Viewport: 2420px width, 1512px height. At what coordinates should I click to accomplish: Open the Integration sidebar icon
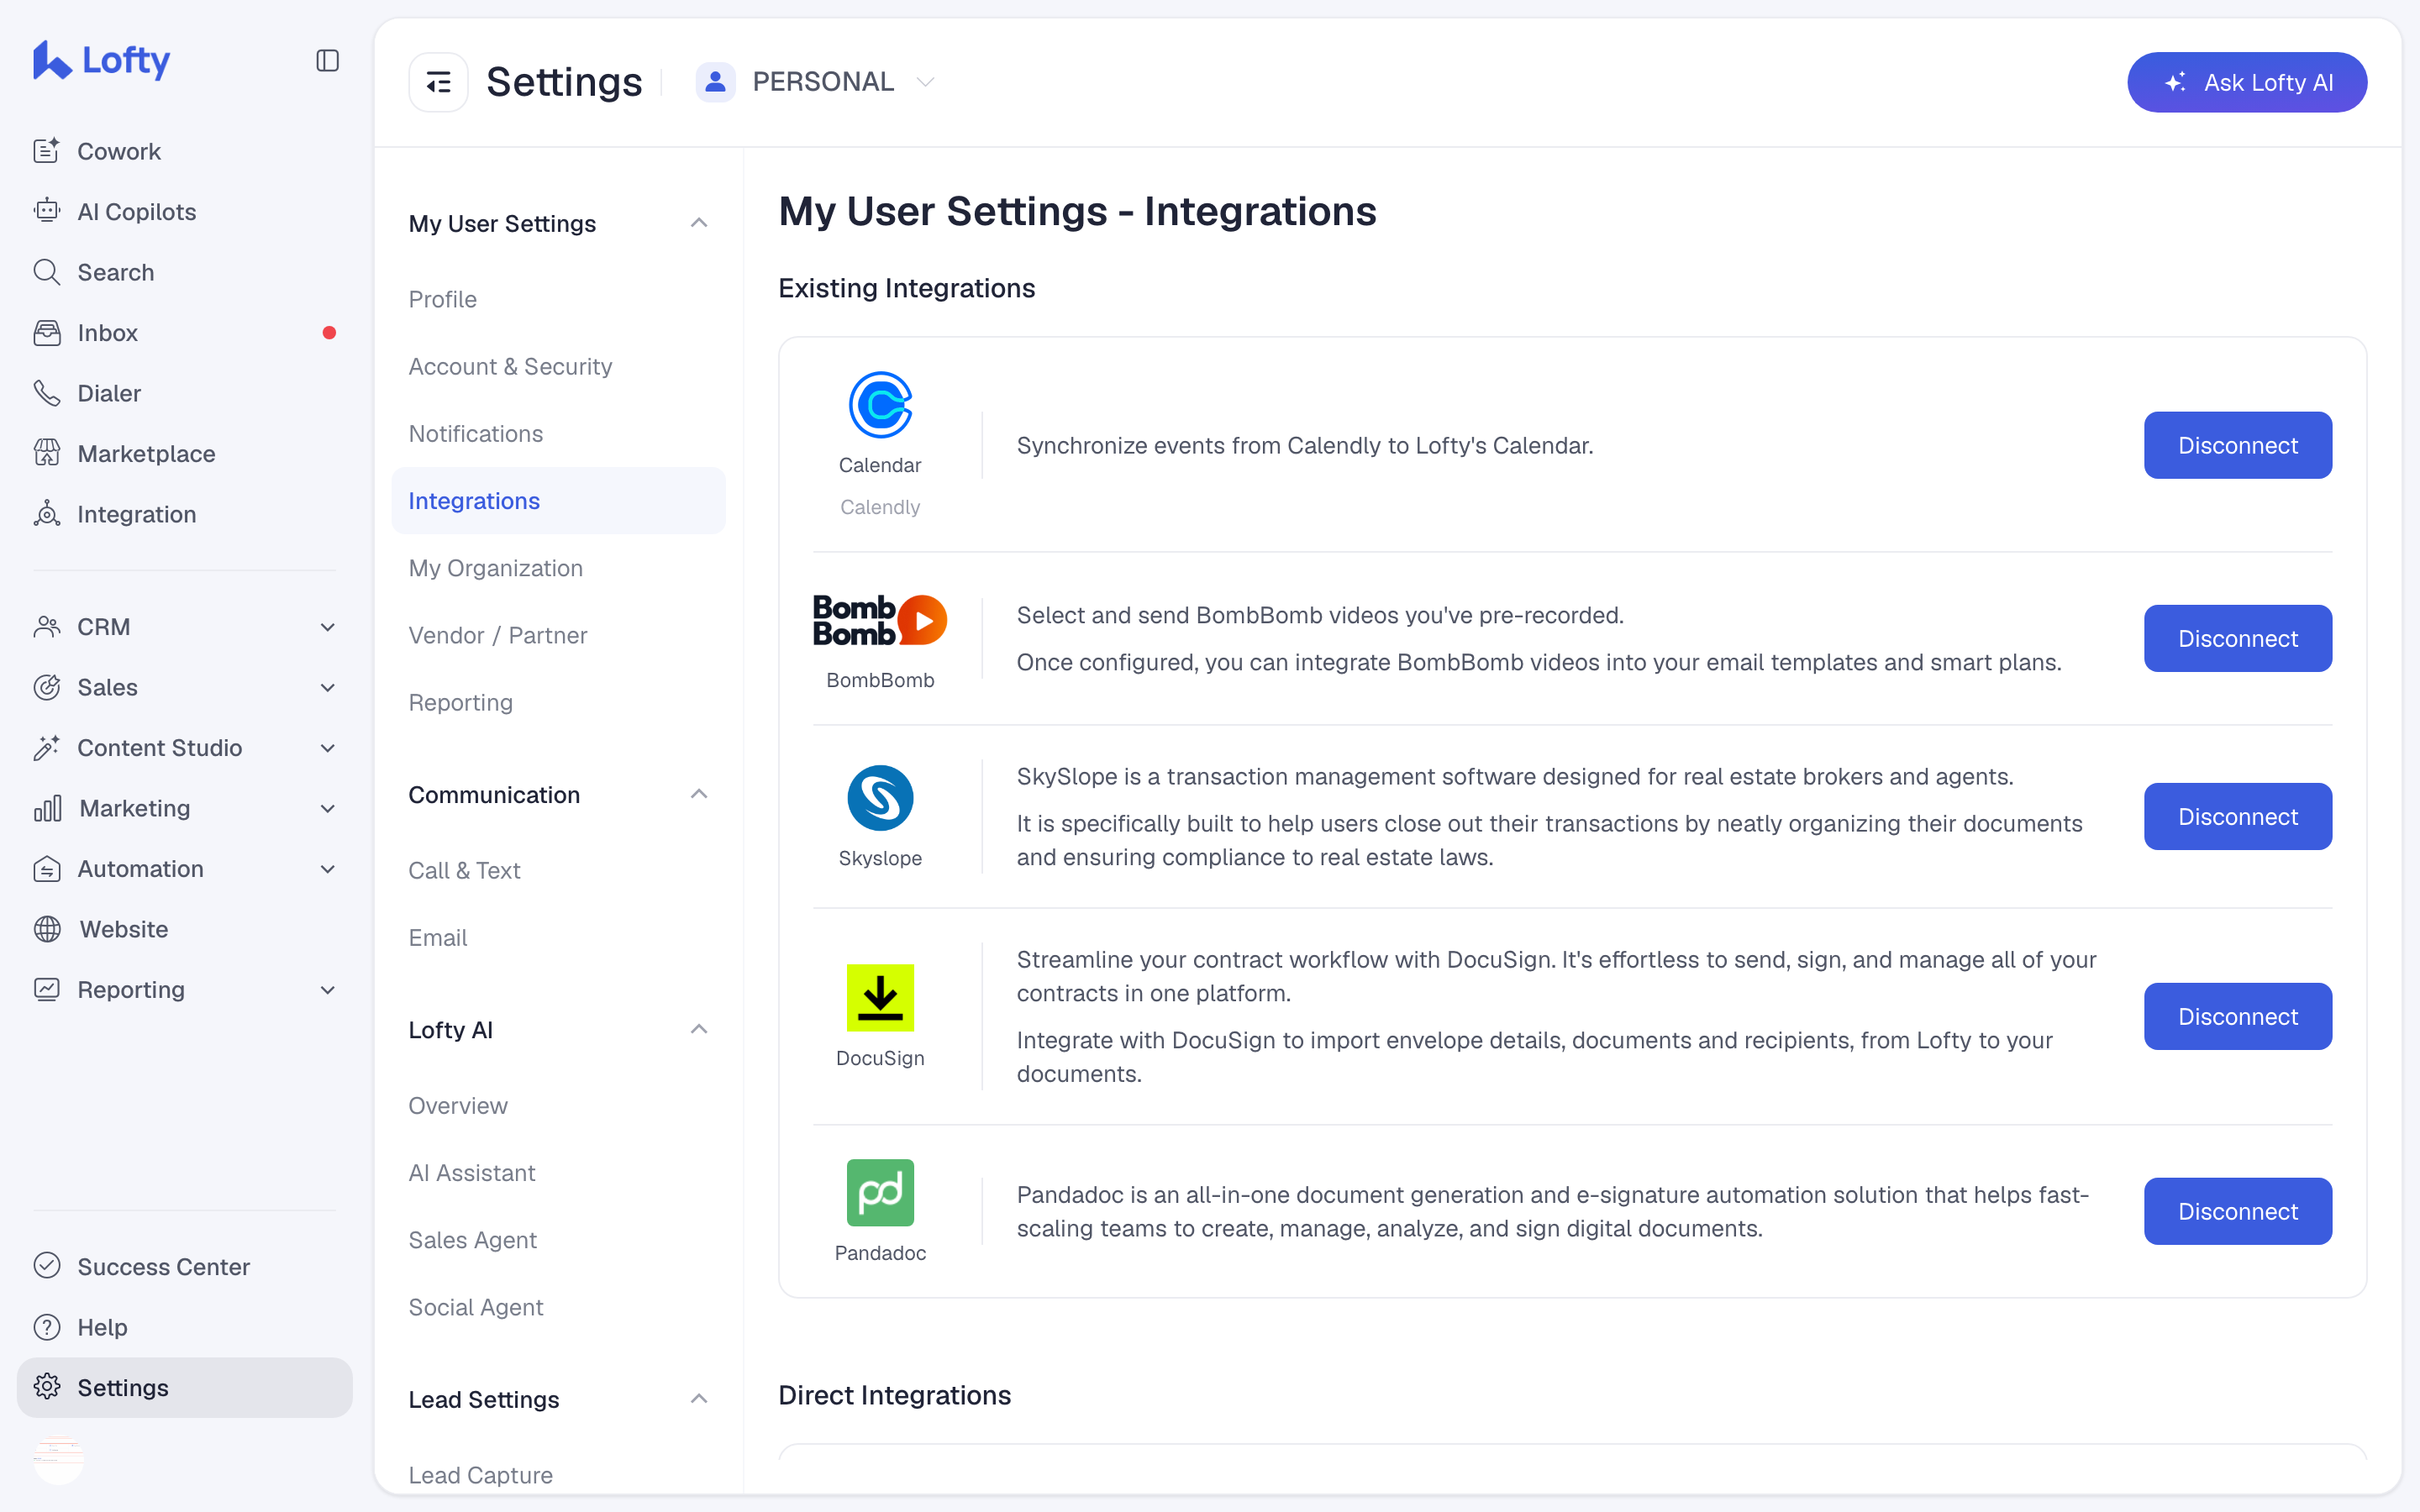[47, 514]
